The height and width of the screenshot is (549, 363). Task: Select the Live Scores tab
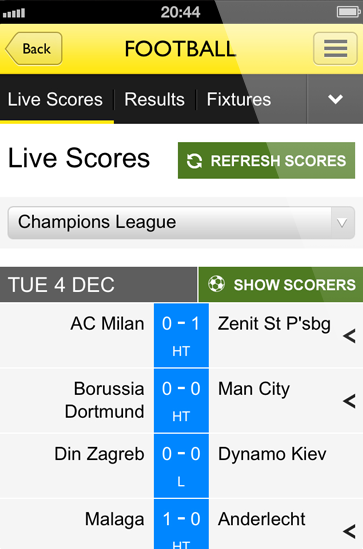(55, 99)
